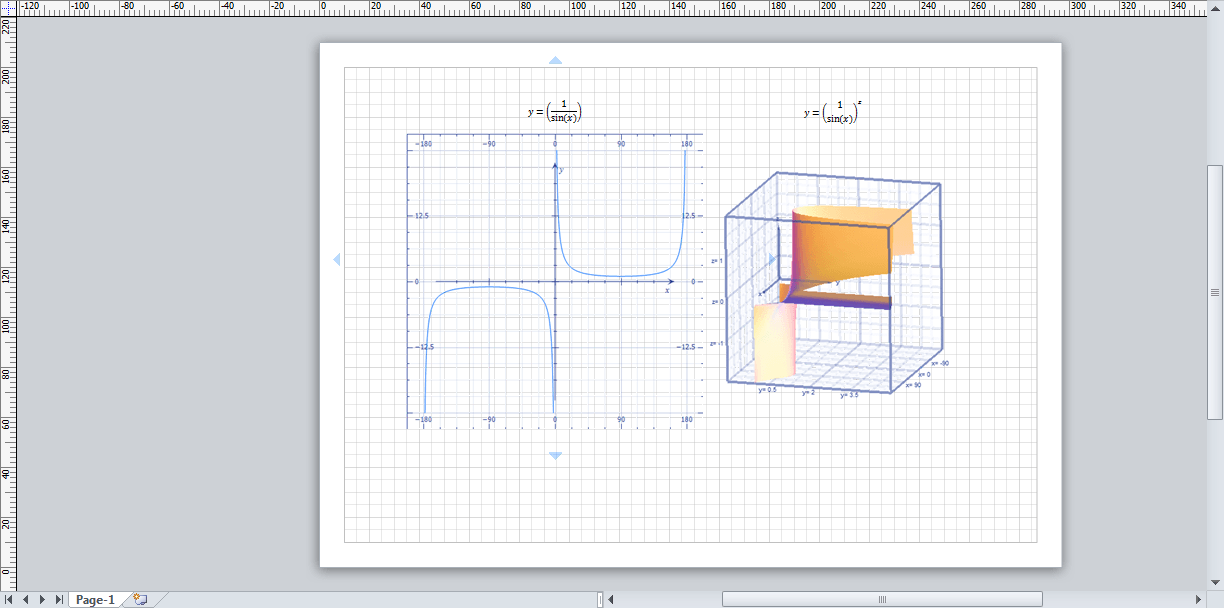Click the top AutoSize page arrow
The image size is (1224, 608).
[x=555, y=60]
